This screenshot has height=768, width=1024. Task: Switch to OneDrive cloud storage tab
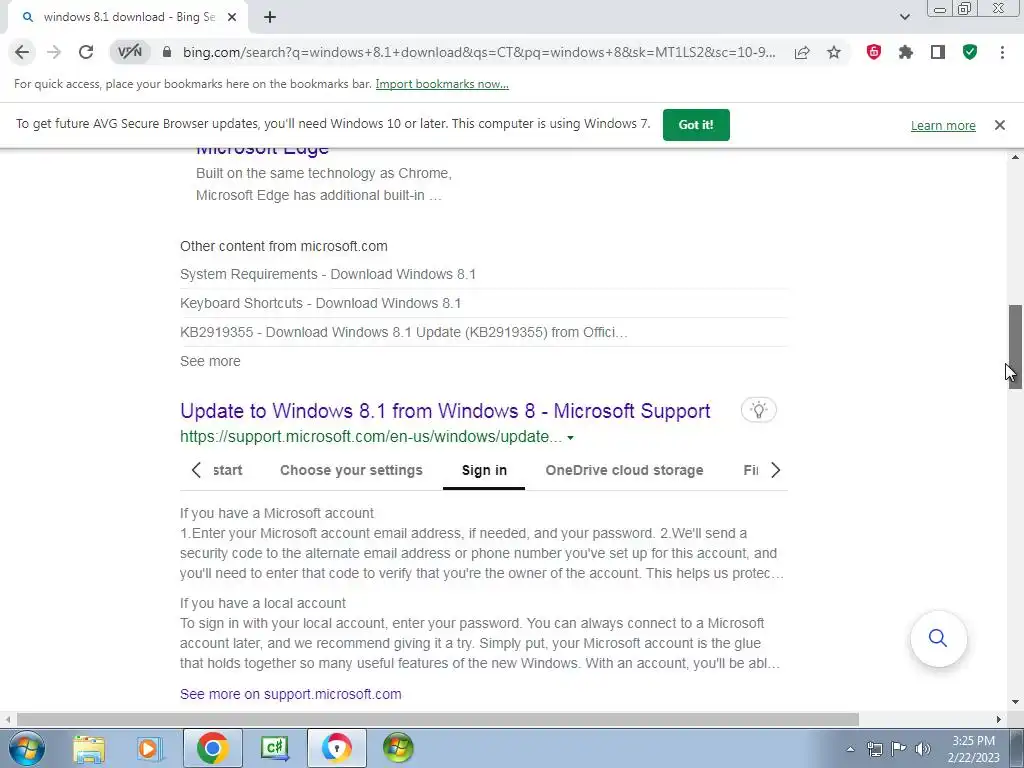[624, 470]
